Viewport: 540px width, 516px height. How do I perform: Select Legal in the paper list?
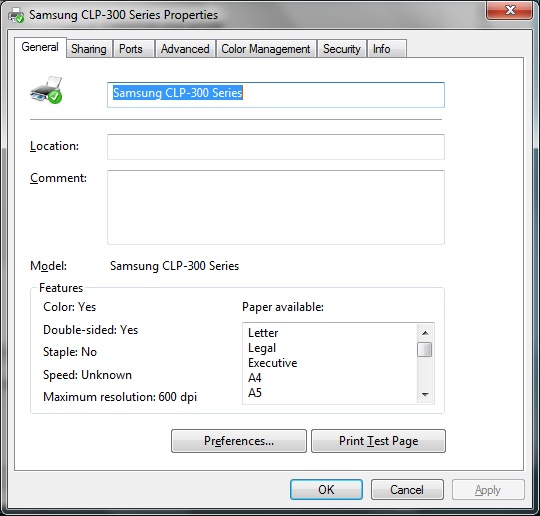(262, 348)
